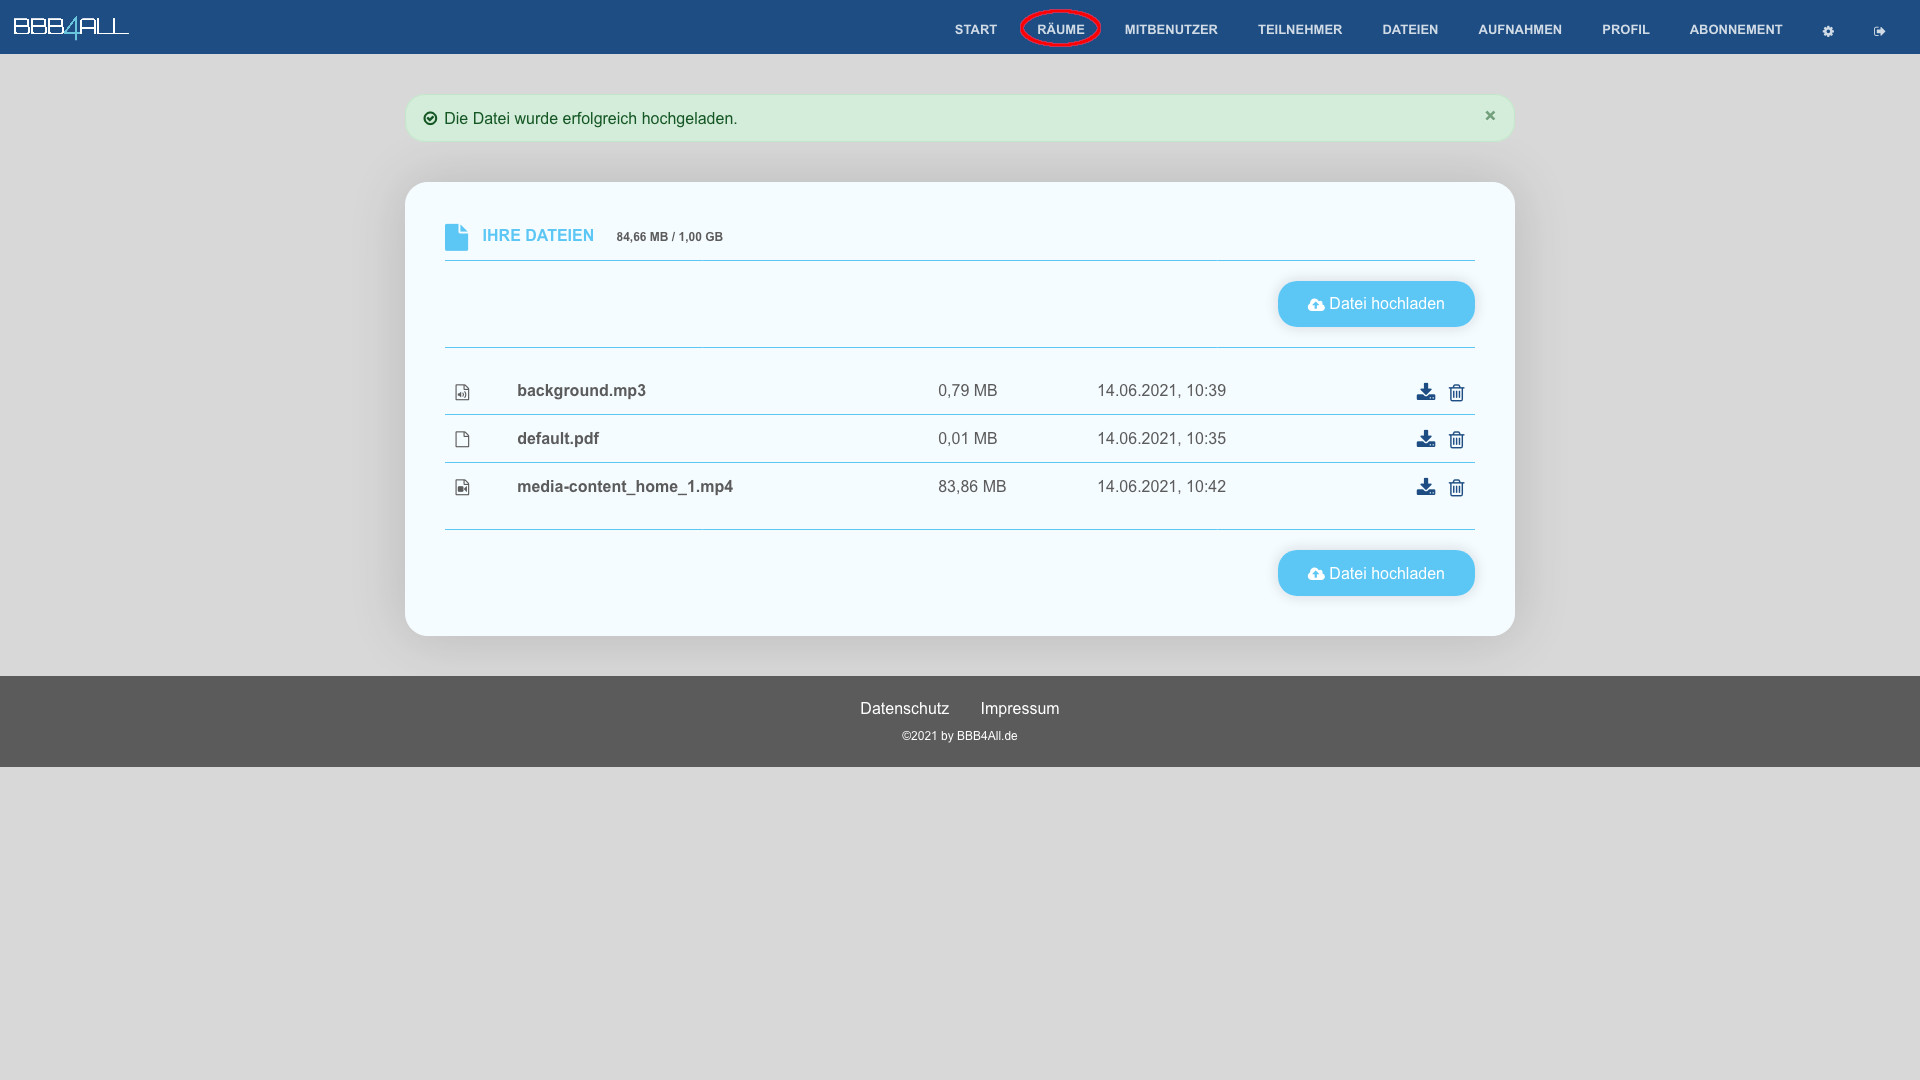Delete default.pdf with trash icon
The height and width of the screenshot is (1080, 1920).
(x=1457, y=440)
